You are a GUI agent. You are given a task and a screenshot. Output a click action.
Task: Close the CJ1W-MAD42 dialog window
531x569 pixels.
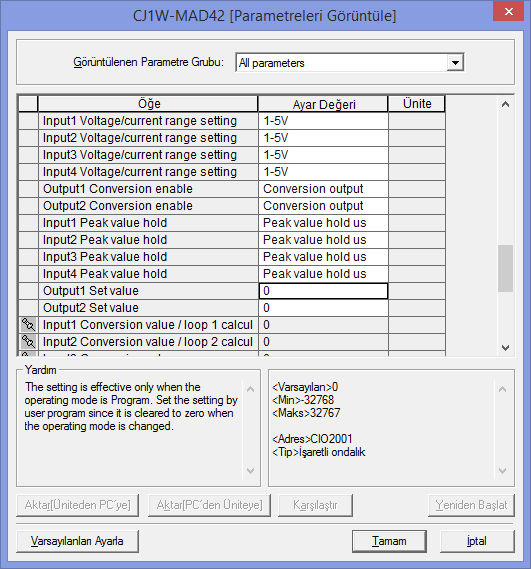508,12
